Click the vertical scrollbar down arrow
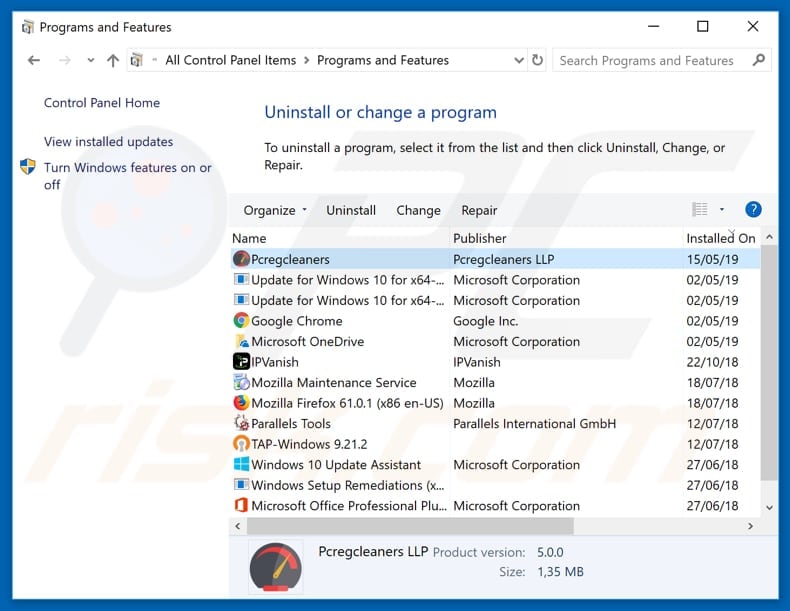Screen dimensions: 790x611 (769, 507)
